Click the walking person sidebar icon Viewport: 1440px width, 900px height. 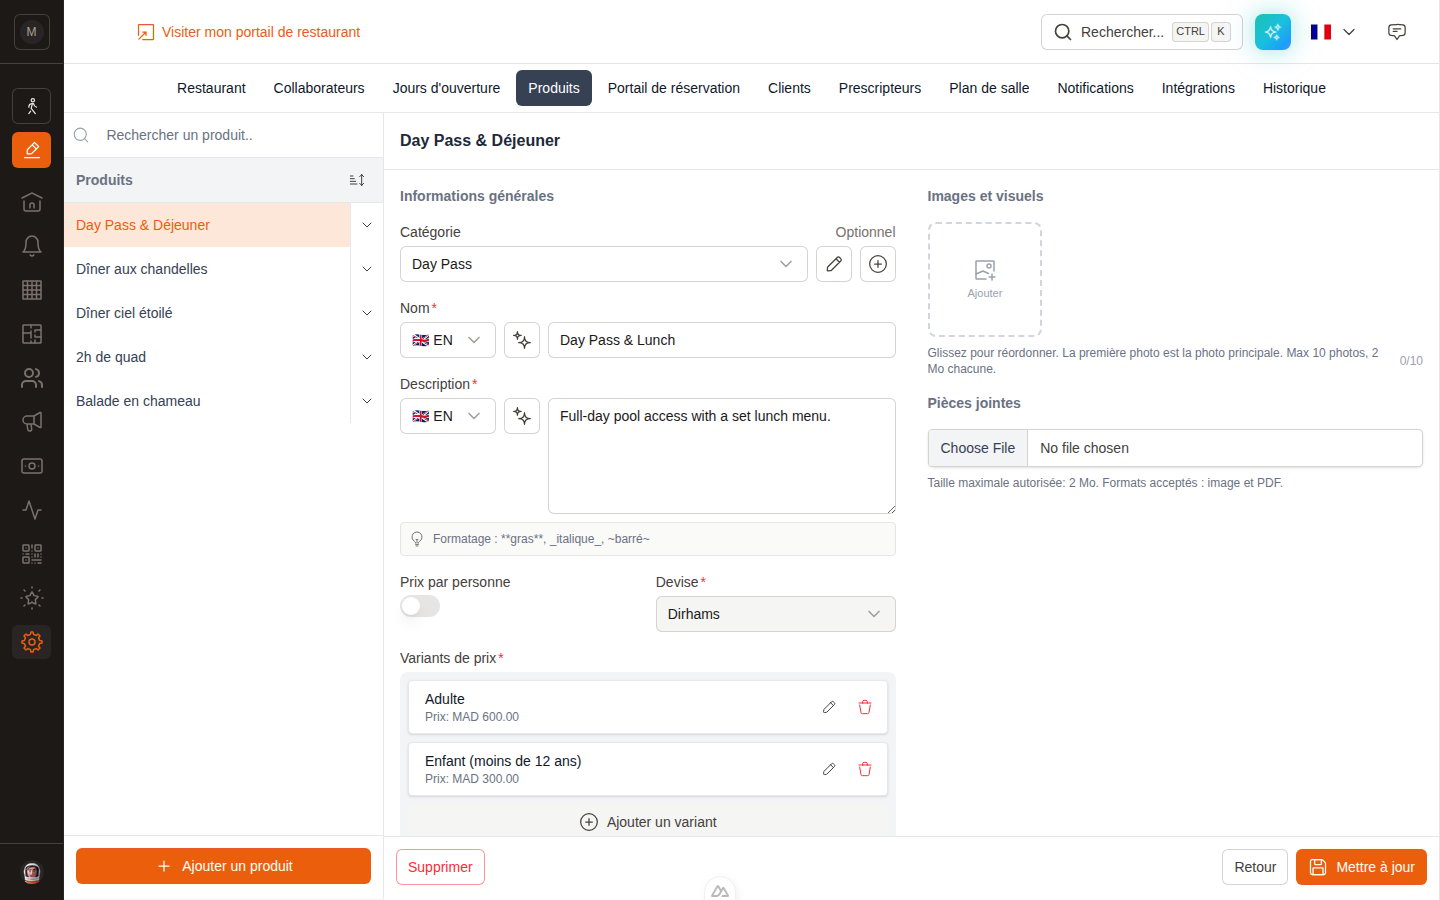(x=32, y=106)
